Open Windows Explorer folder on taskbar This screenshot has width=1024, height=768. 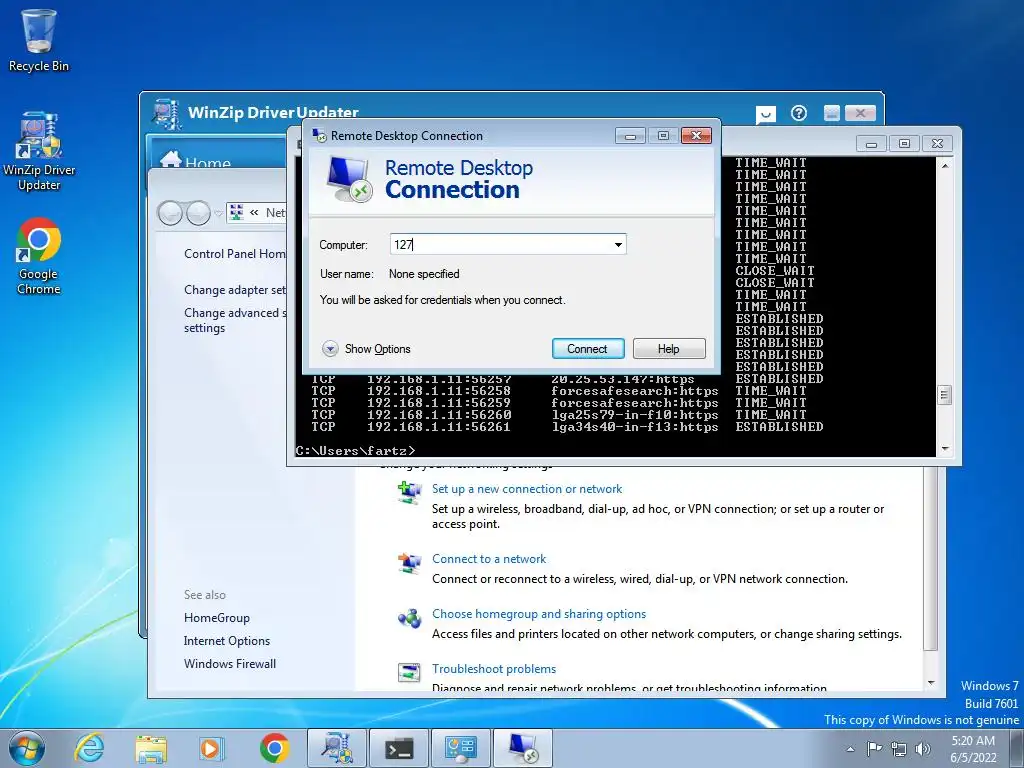151,748
